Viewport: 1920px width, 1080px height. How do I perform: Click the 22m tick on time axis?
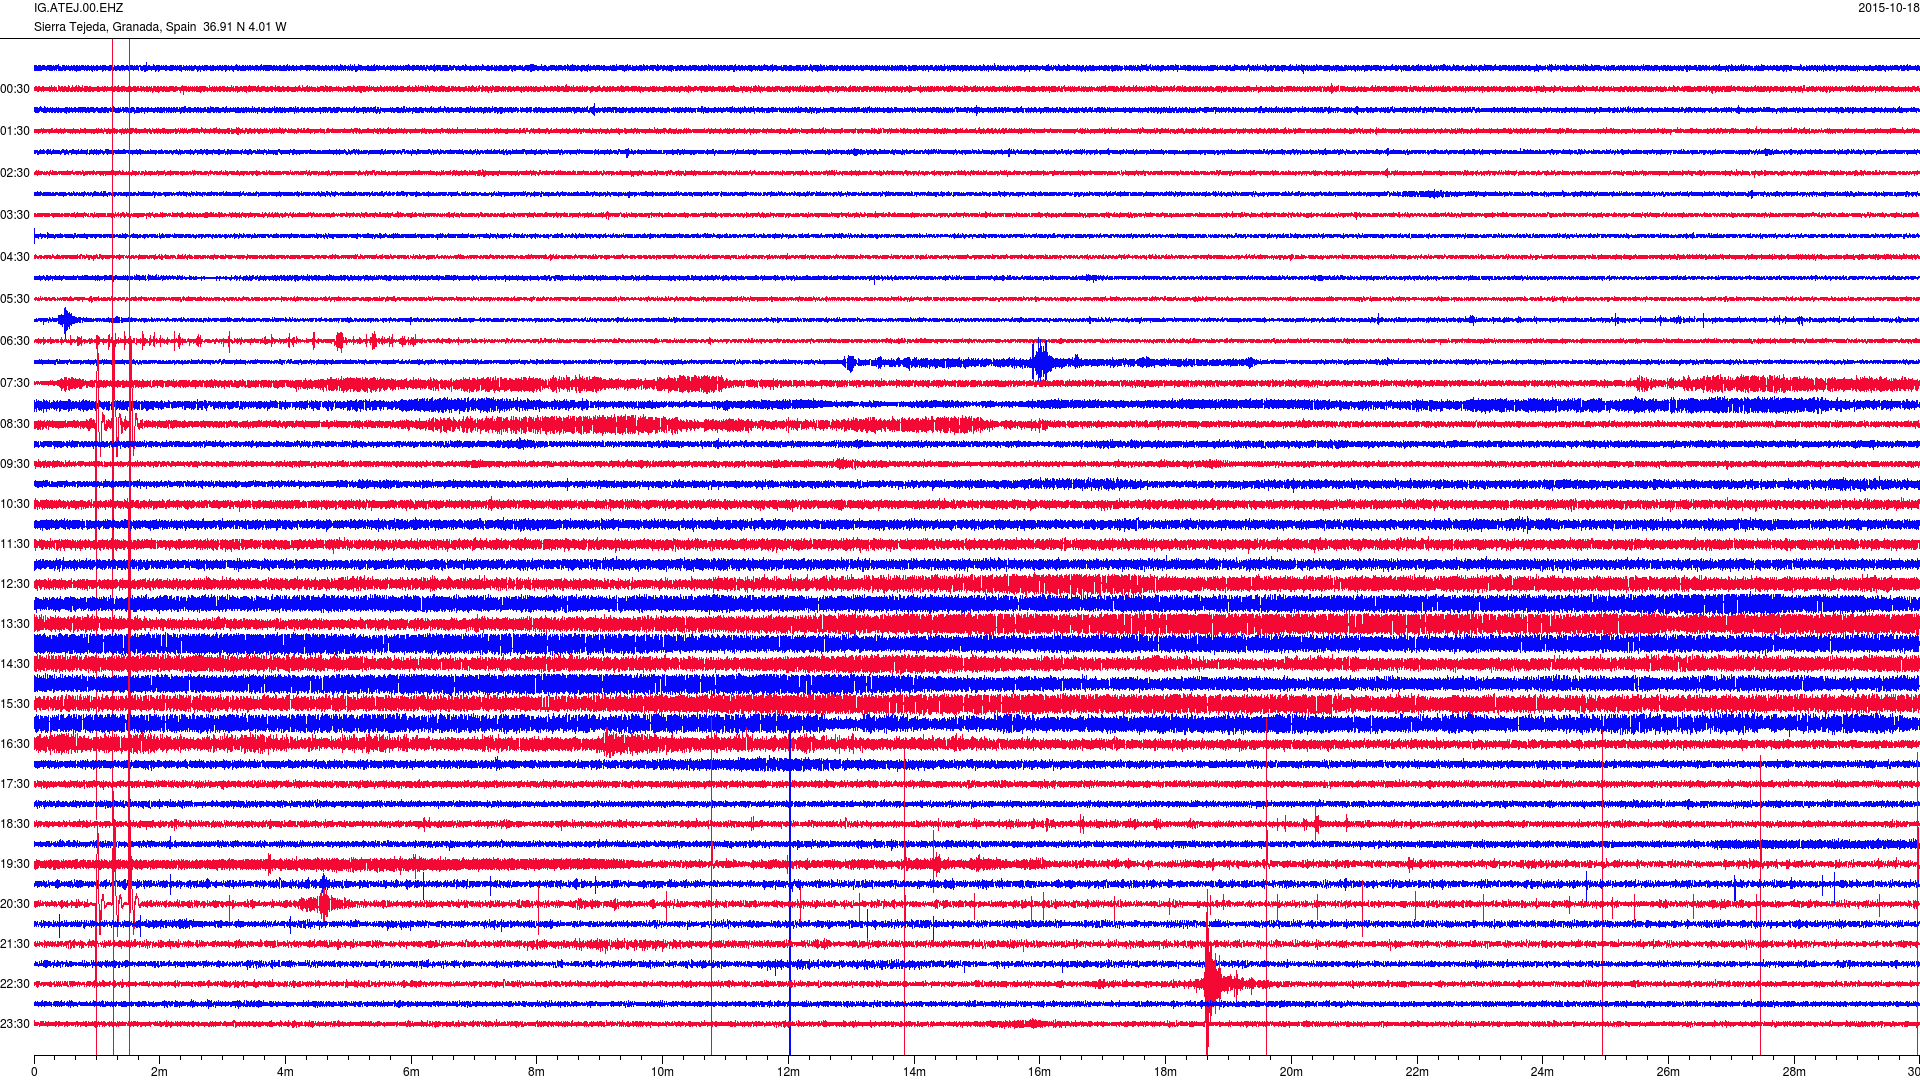tap(1417, 1072)
